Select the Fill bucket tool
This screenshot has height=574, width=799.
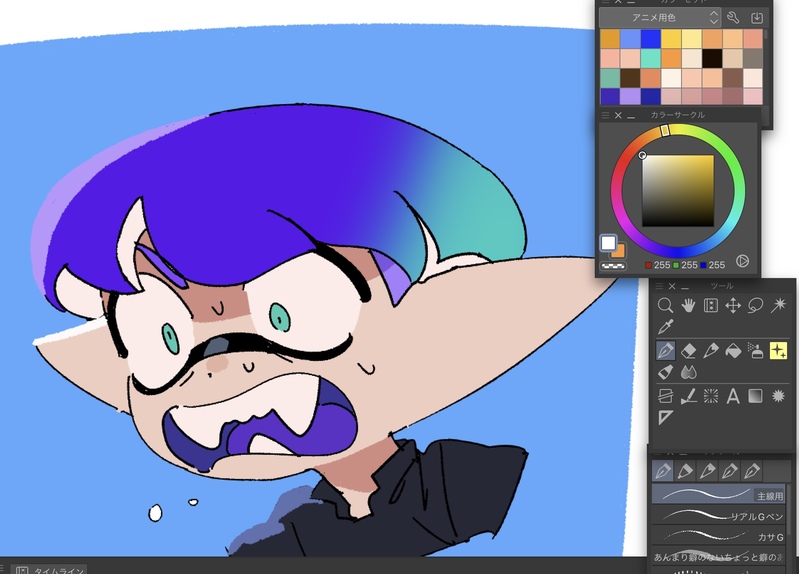coord(733,351)
